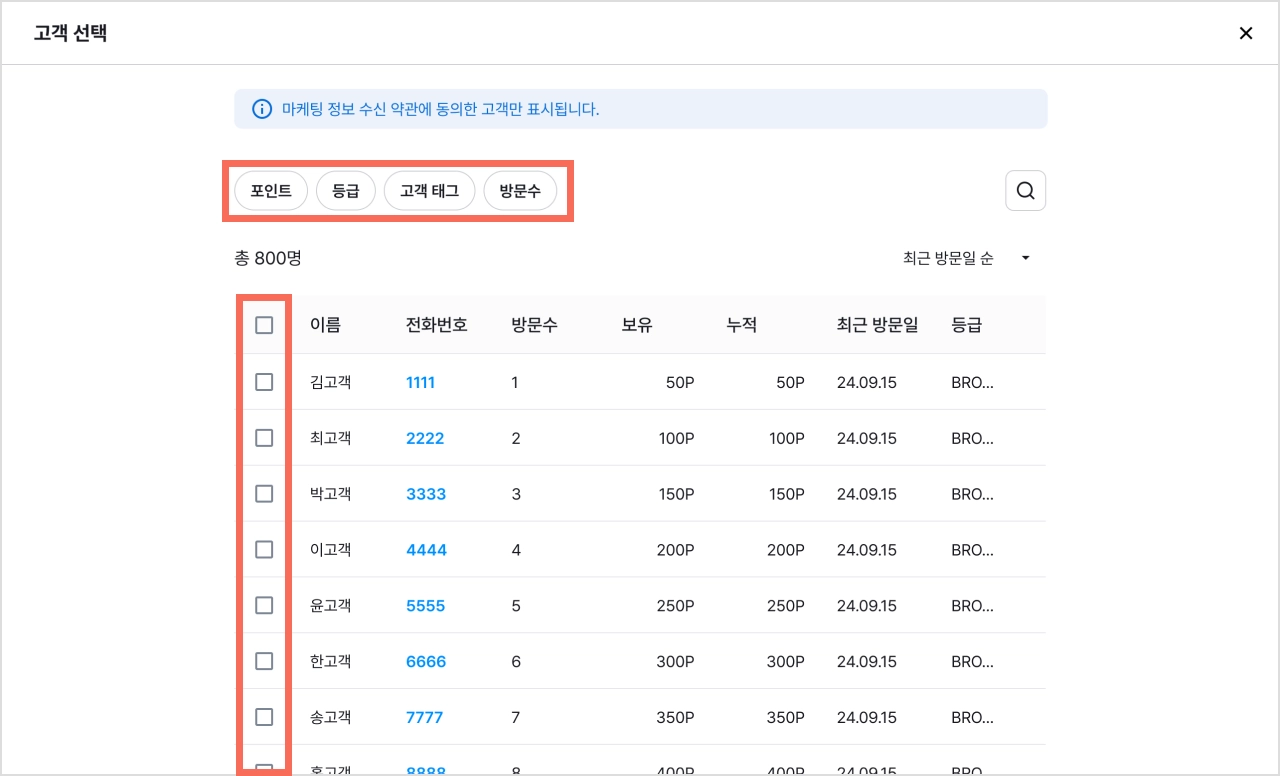This screenshot has width=1280, height=776.
Task: Select the name 박고객
Action: tap(331, 494)
